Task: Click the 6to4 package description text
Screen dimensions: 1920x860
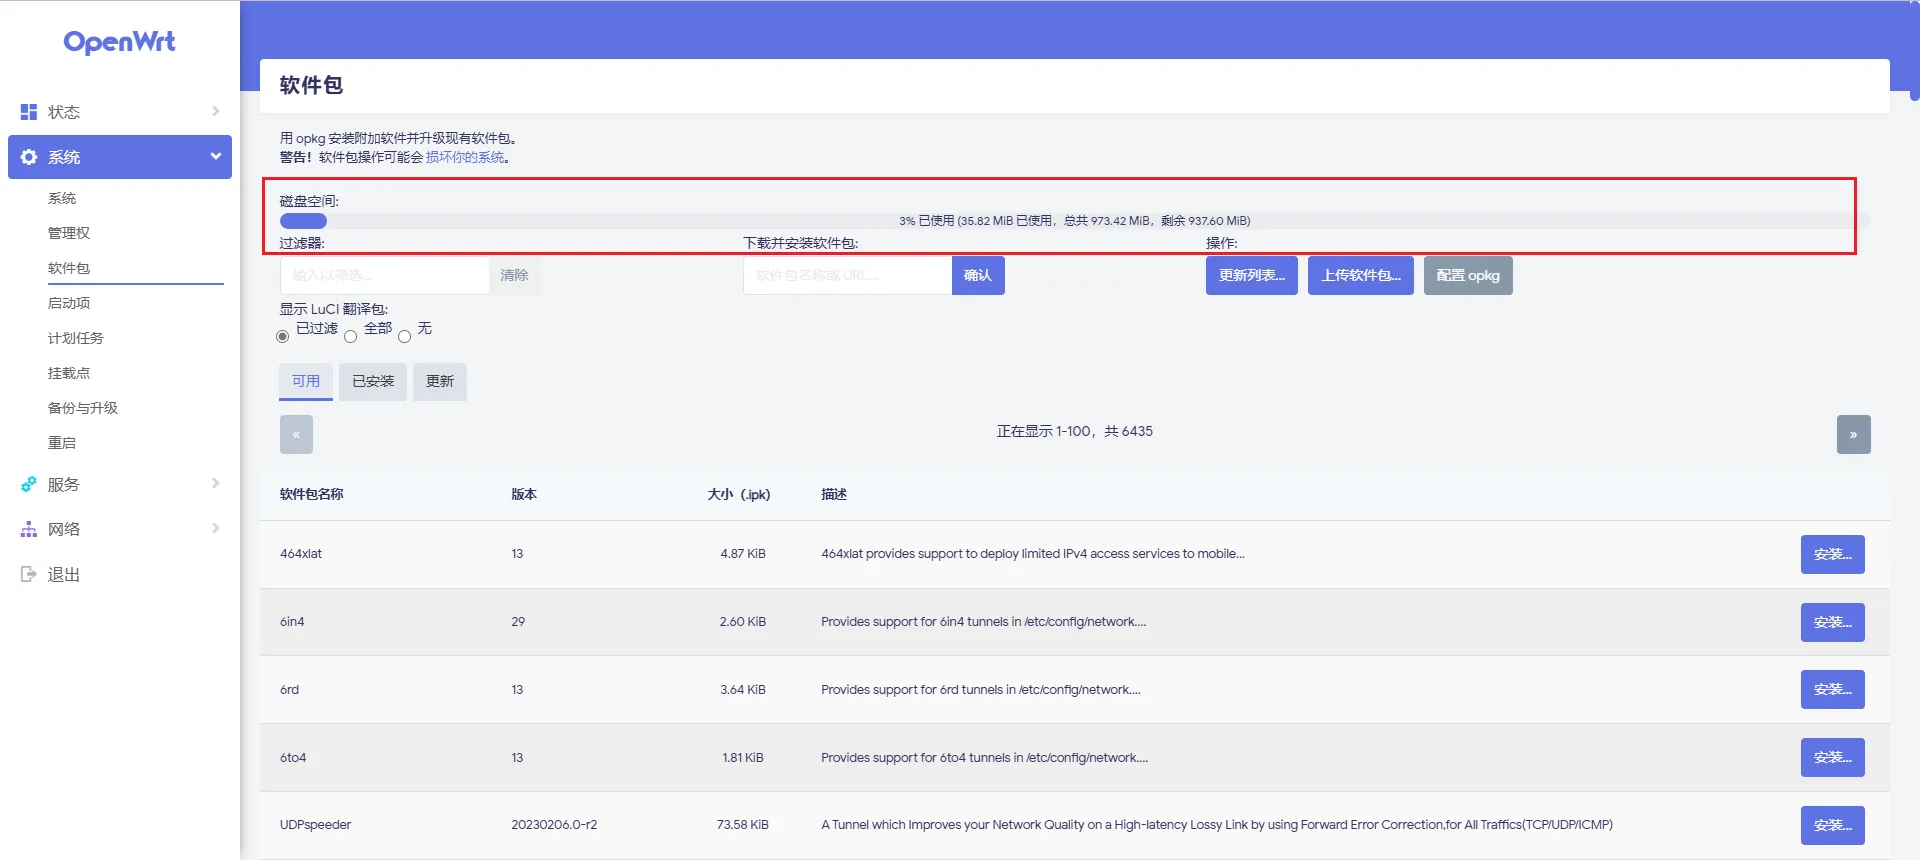Action: pos(985,758)
